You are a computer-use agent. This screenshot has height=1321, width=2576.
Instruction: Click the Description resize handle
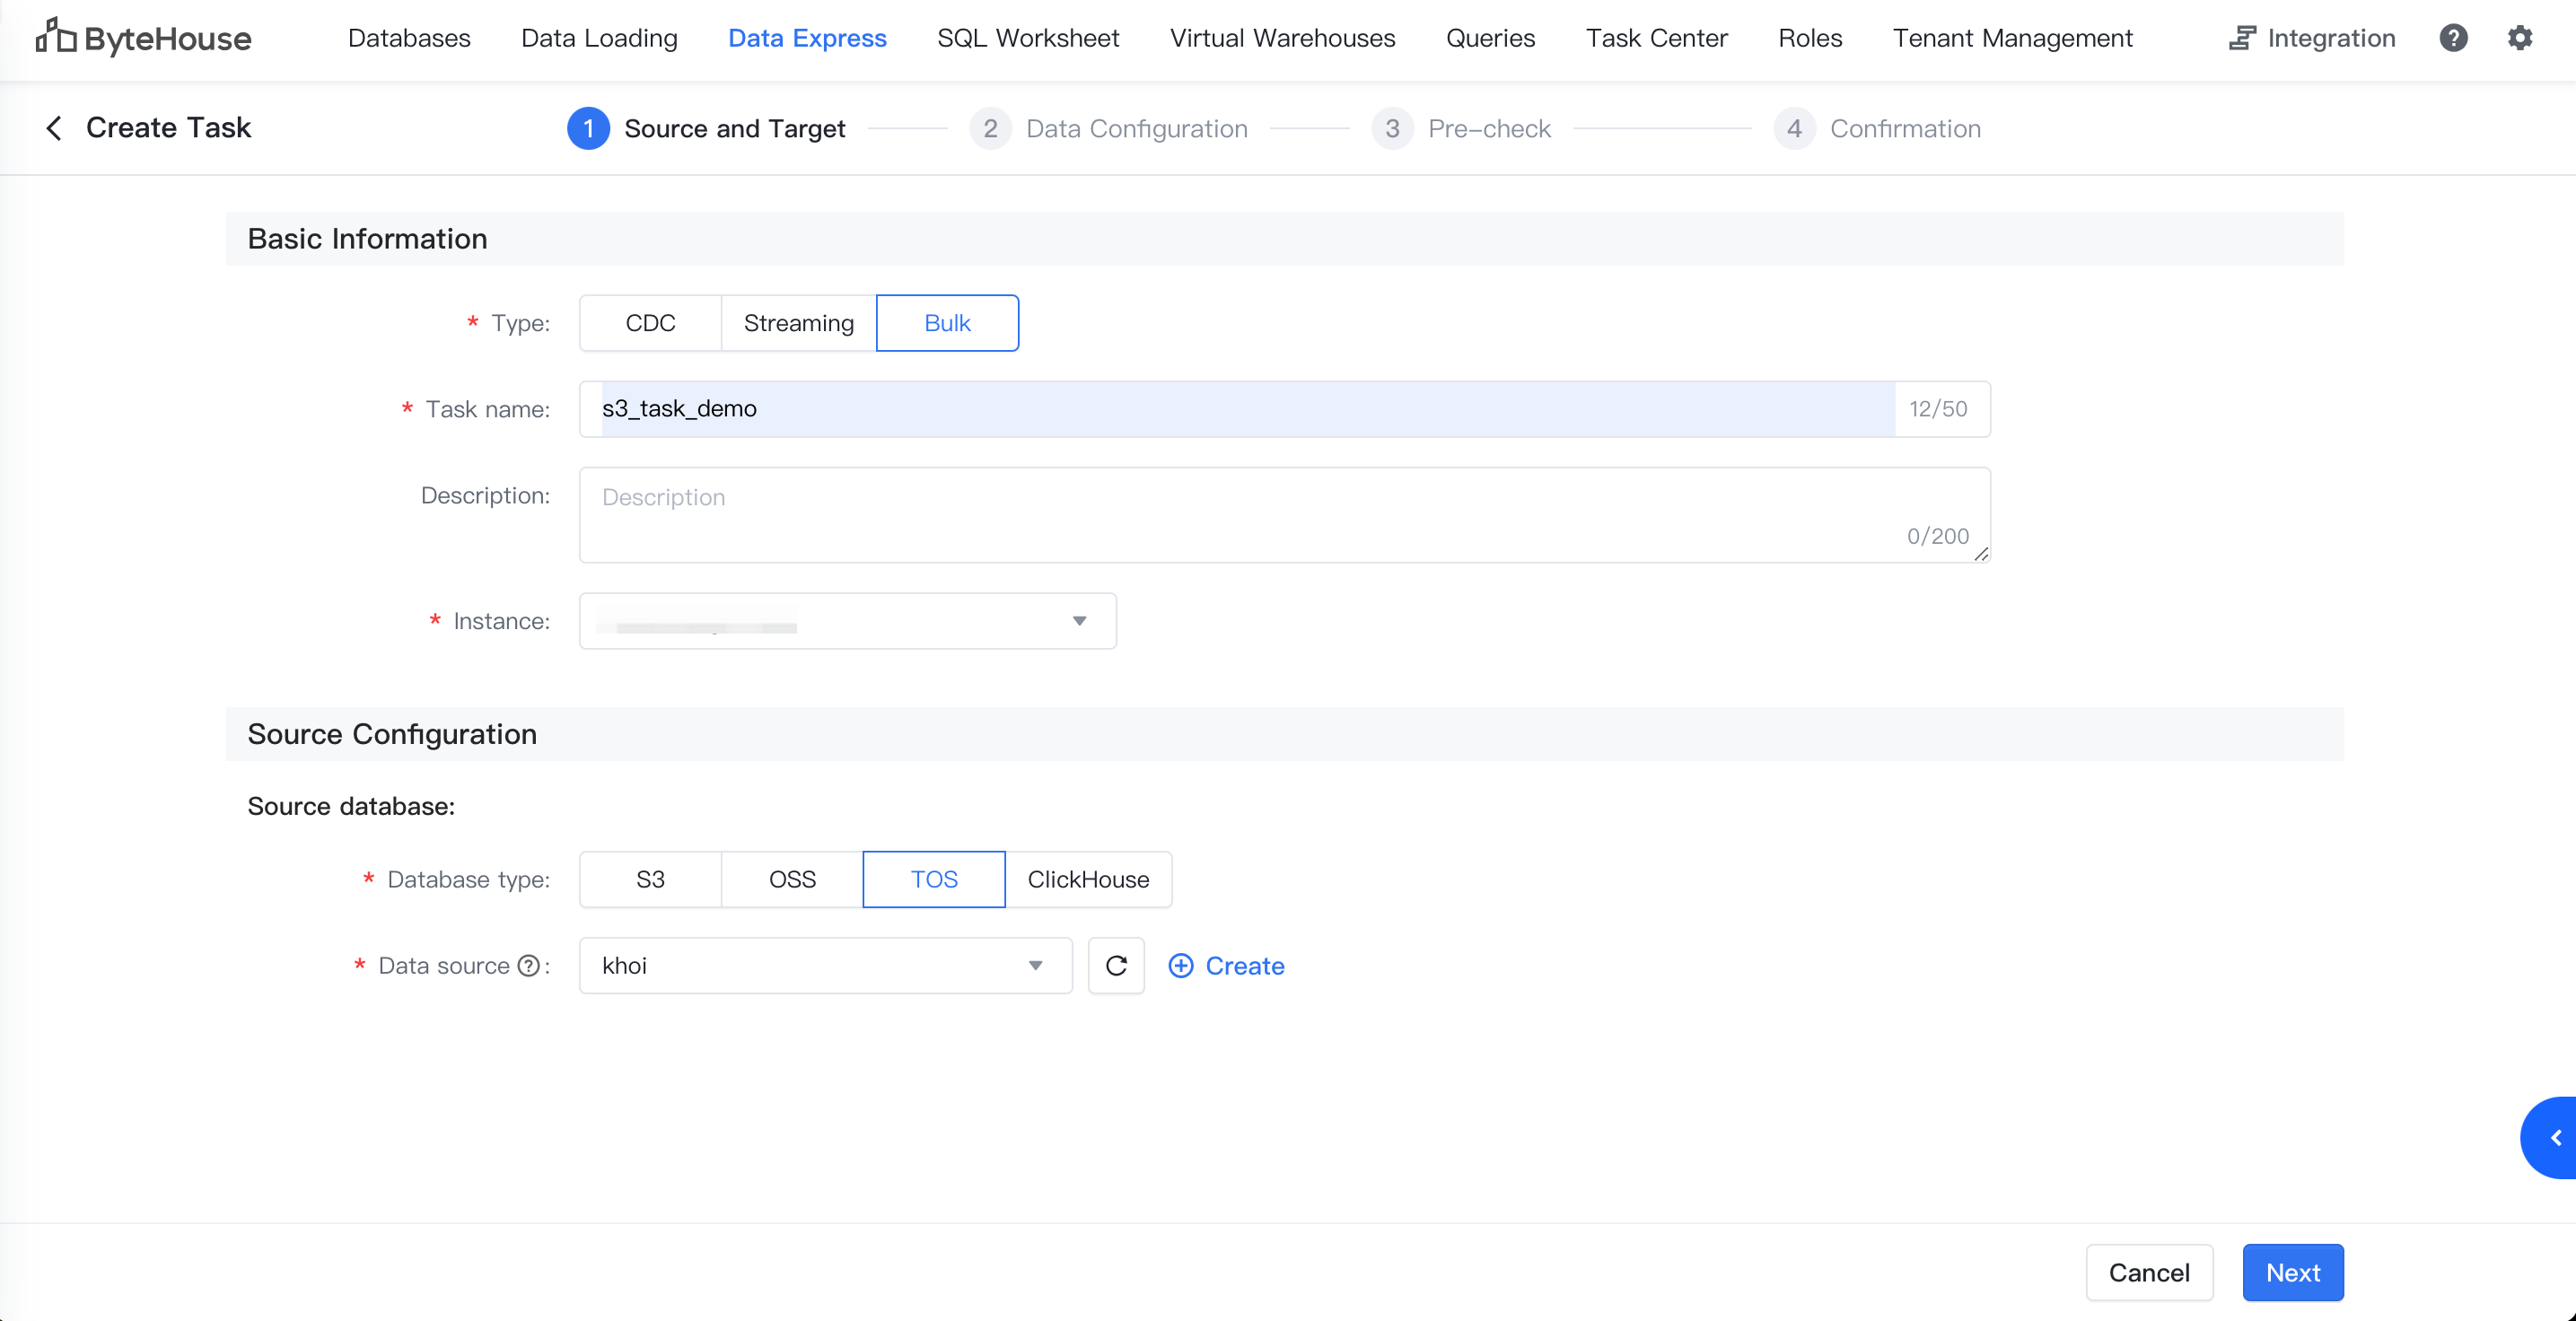(x=1981, y=554)
